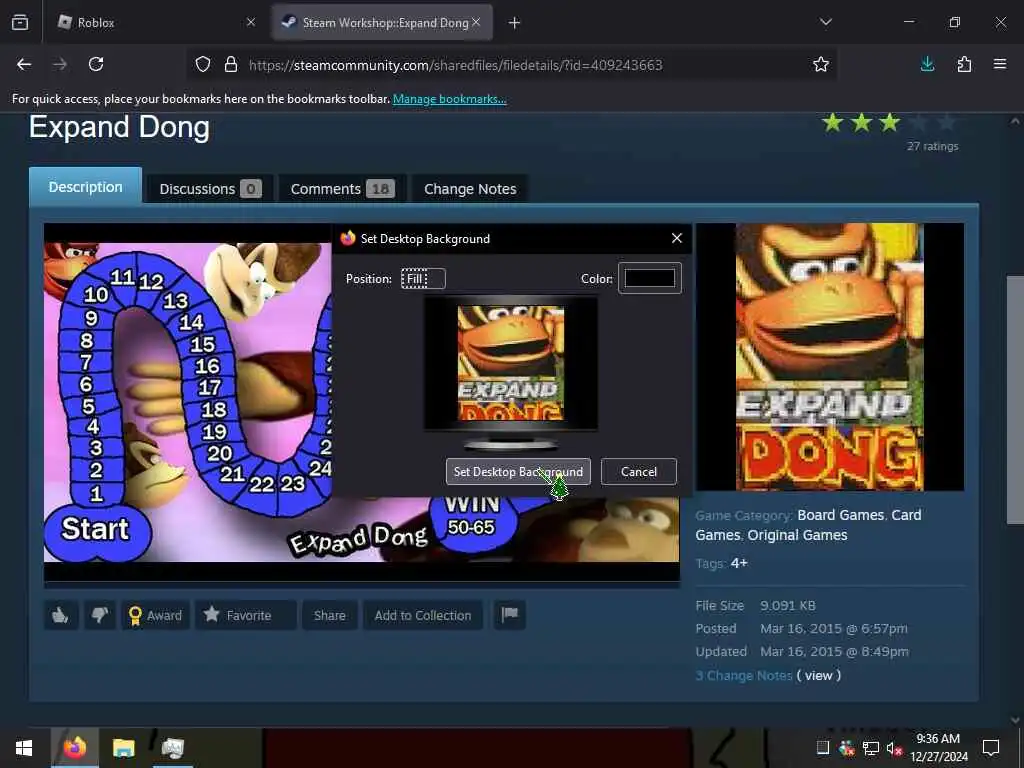
Task: Open the Board Games category link
Action: [840, 515]
